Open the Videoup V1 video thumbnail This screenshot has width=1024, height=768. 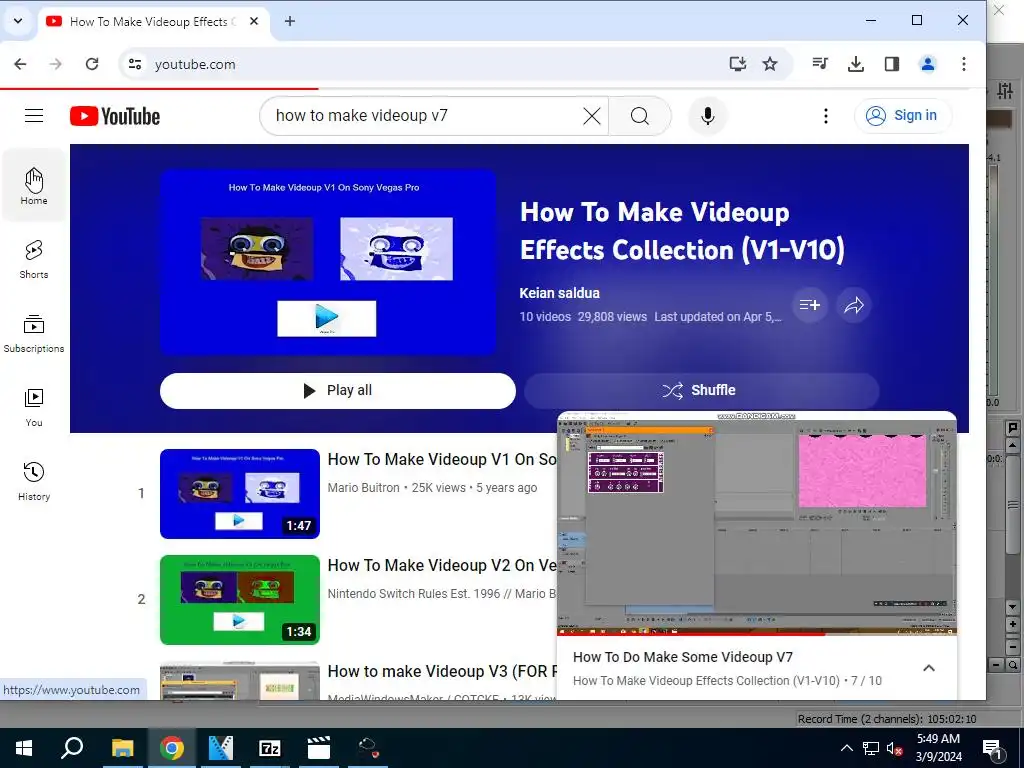(x=240, y=494)
